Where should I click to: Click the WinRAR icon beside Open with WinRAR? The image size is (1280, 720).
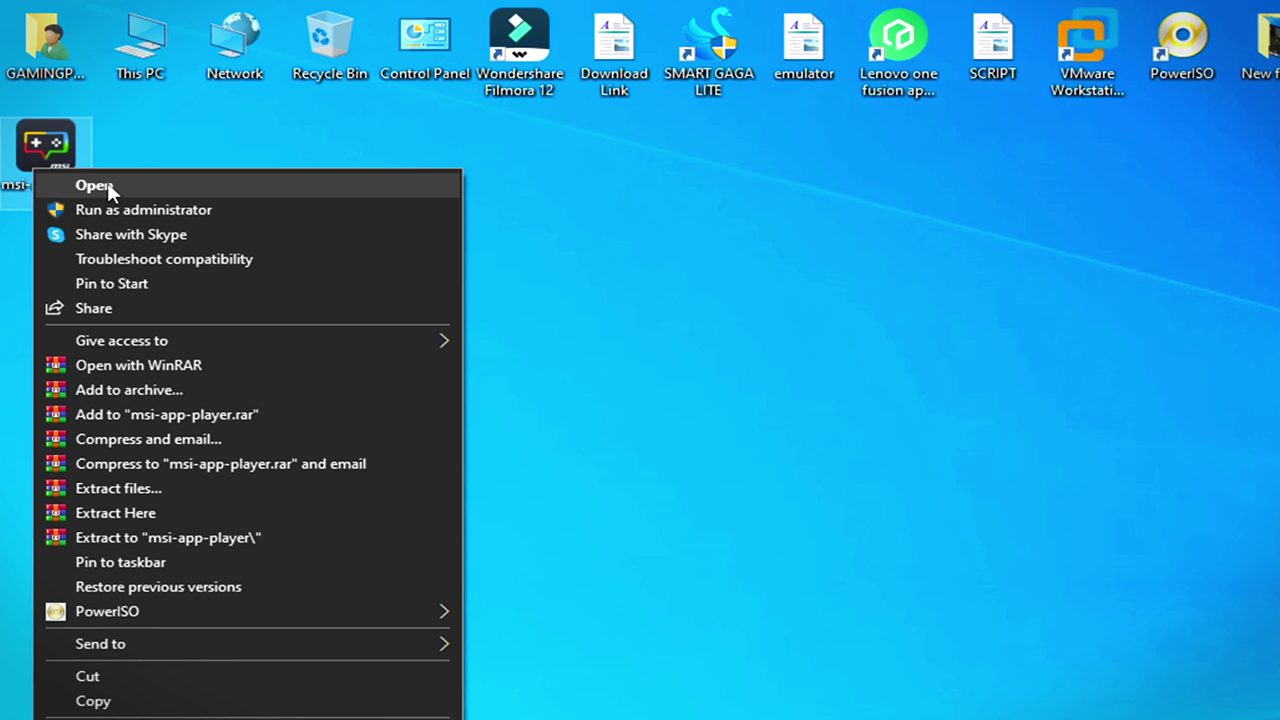(x=56, y=365)
